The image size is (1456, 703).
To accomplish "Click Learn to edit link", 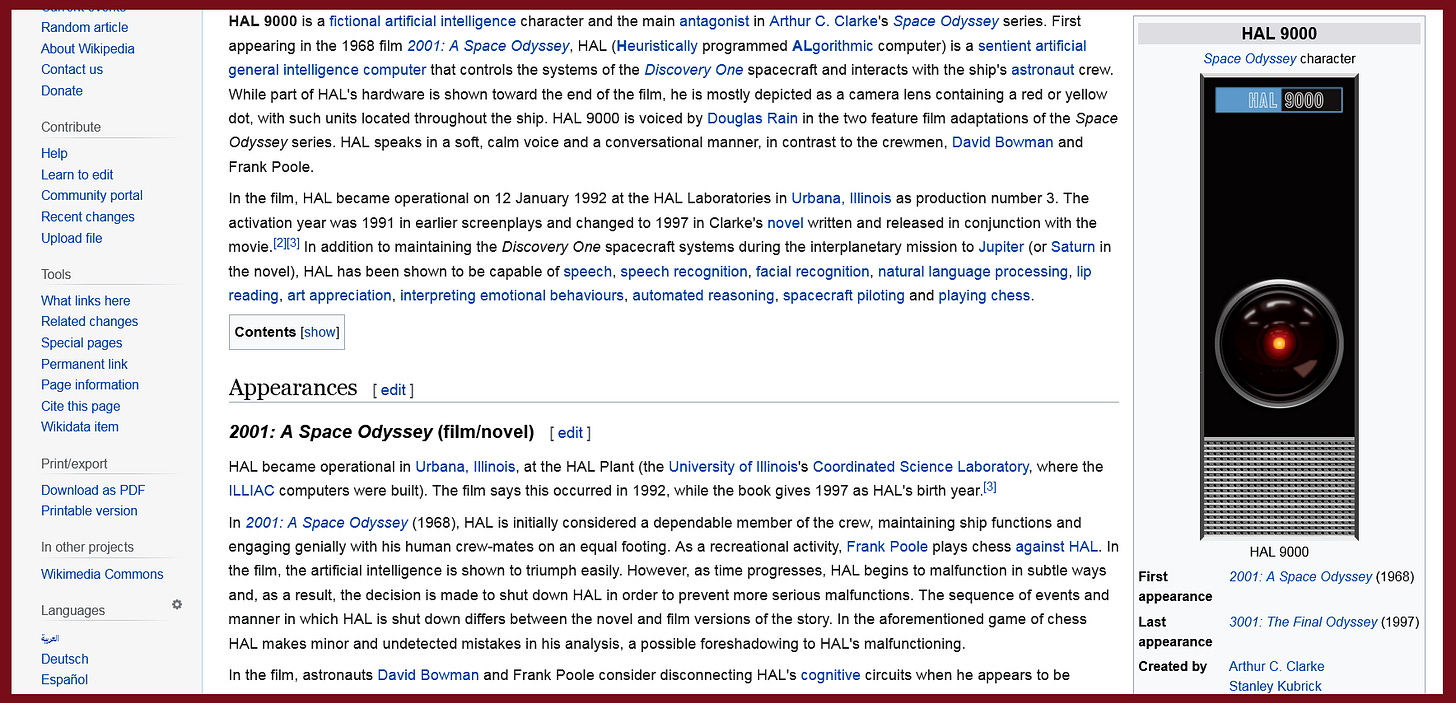I will (77, 174).
